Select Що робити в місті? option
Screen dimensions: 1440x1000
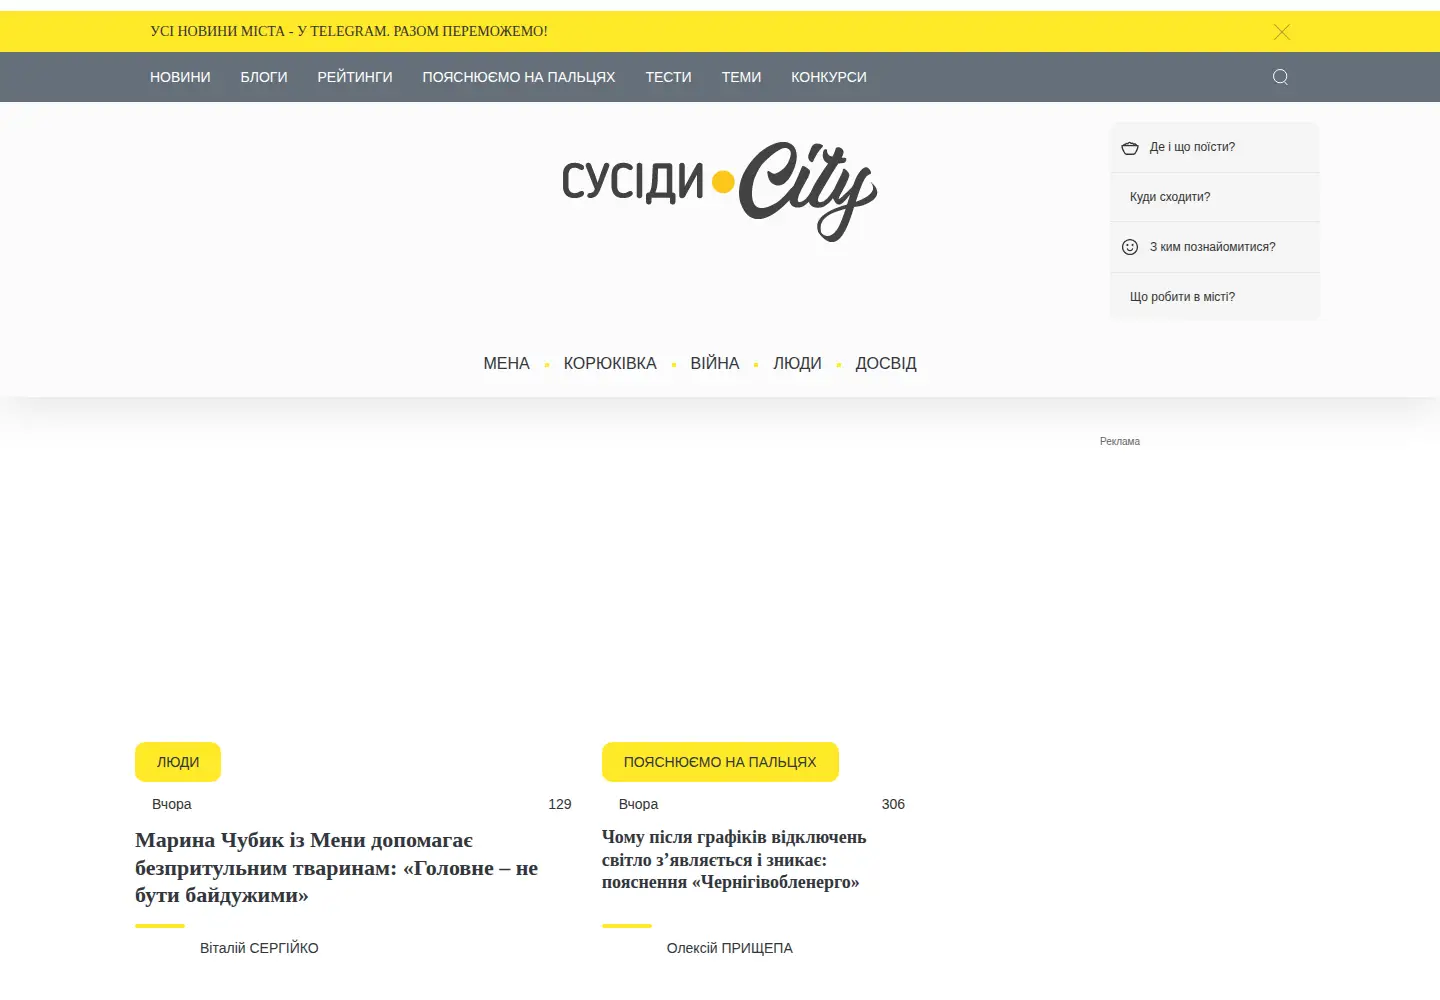1182,297
